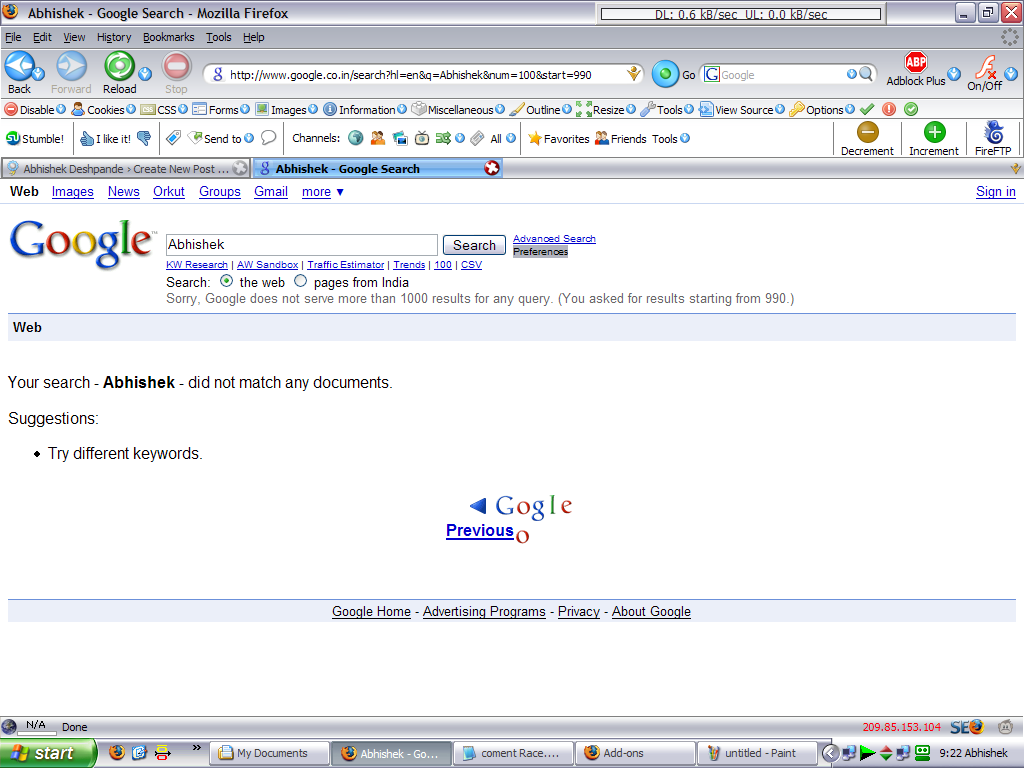1024x768 pixels.
Task: Click the Google Search button
Action: (474, 245)
